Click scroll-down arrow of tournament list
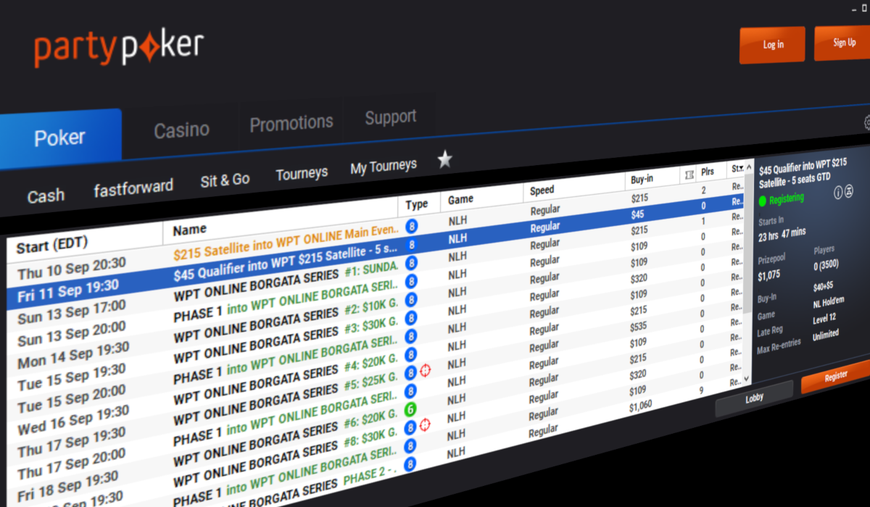The height and width of the screenshot is (507, 870). tap(747, 378)
